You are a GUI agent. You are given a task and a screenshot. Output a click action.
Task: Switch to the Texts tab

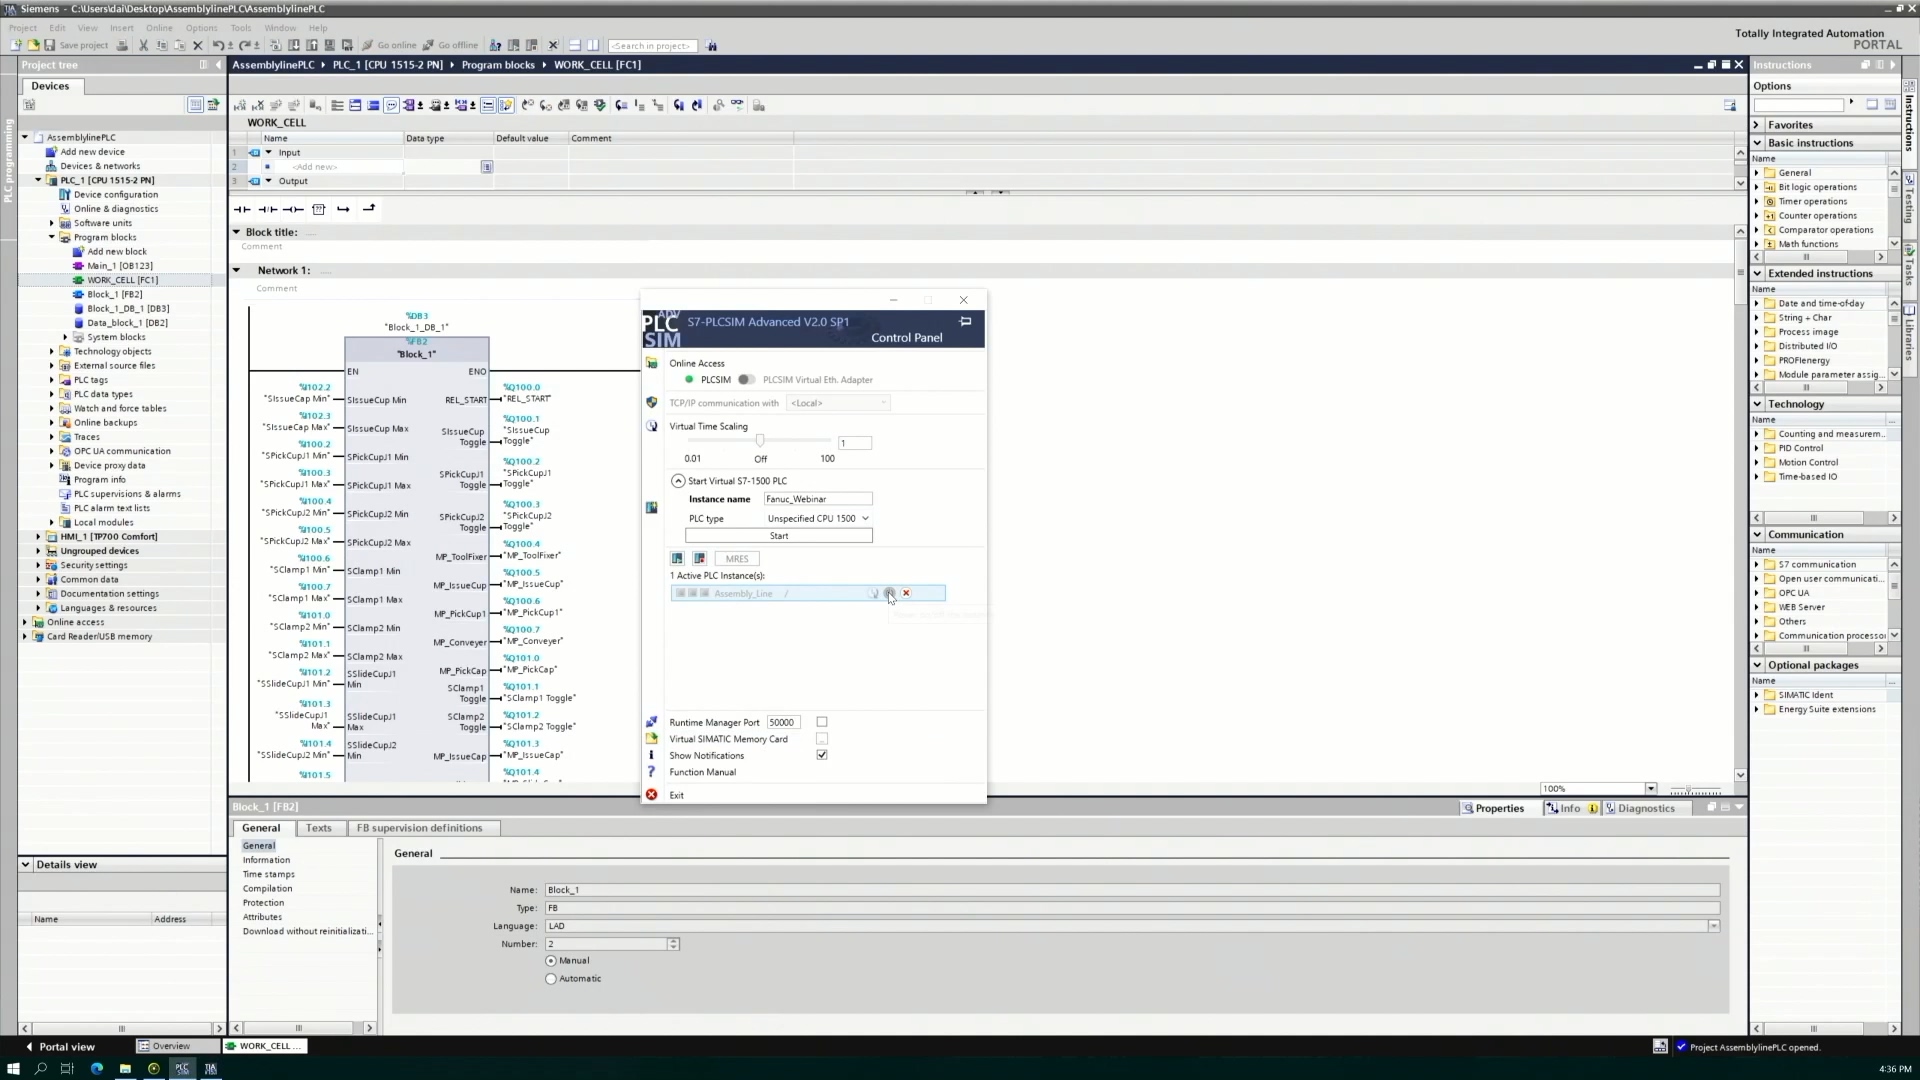(318, 828)
